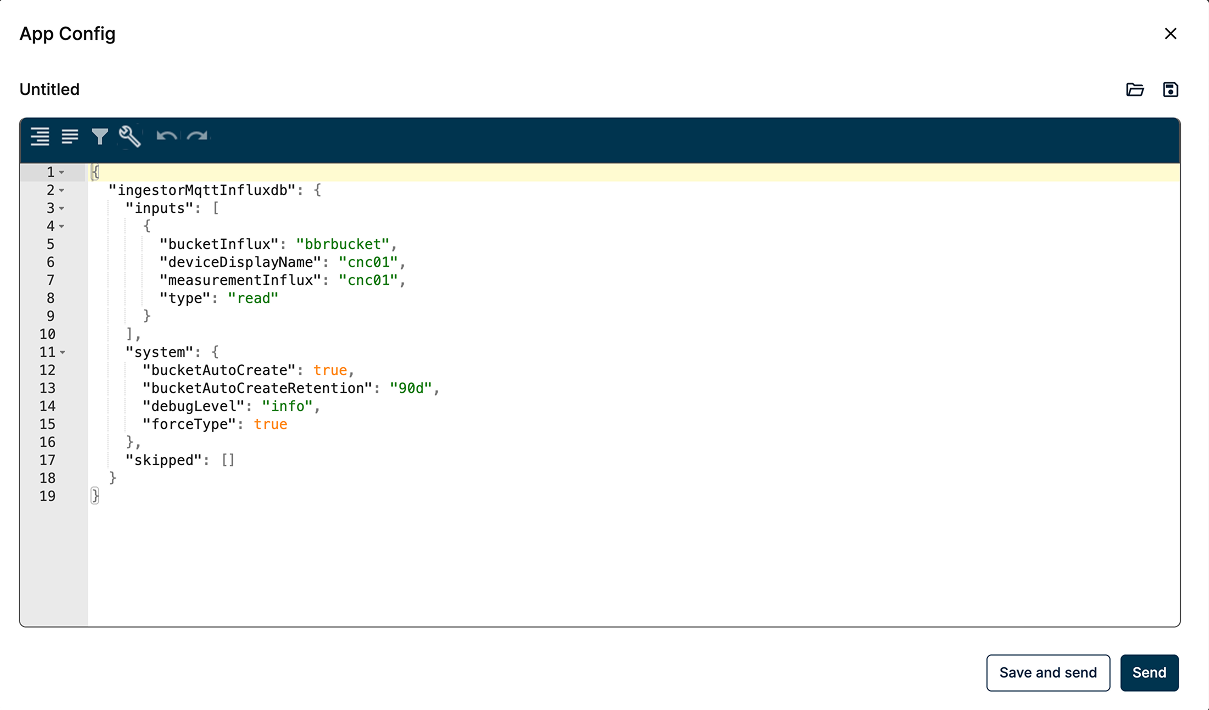Click the Send button

coord(1149,673)
